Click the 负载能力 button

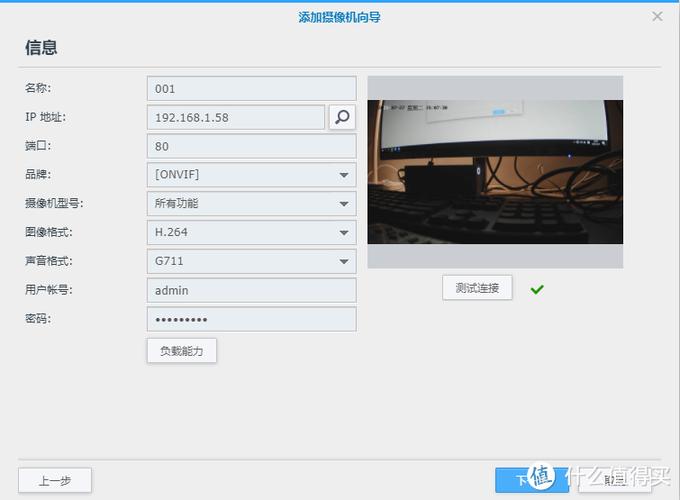click(182, 351)
